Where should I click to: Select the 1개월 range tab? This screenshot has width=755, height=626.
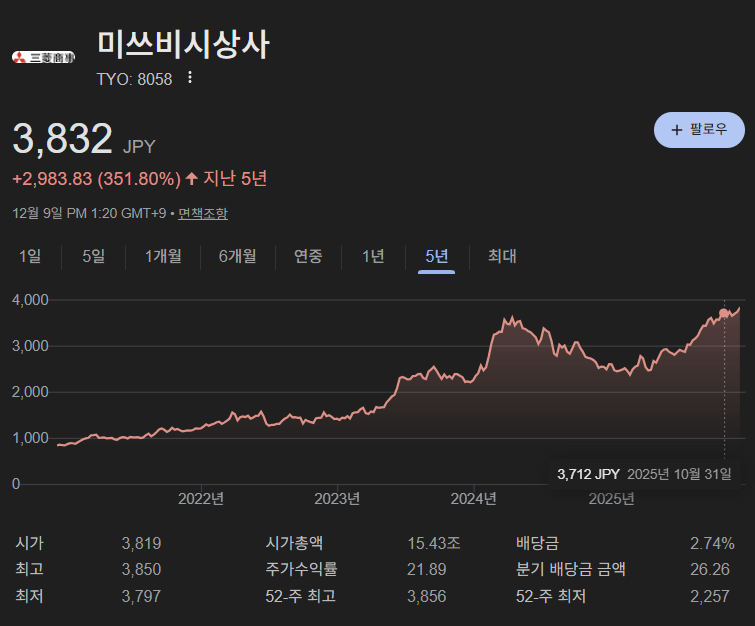pyautogui.click(x=163, y=256)
